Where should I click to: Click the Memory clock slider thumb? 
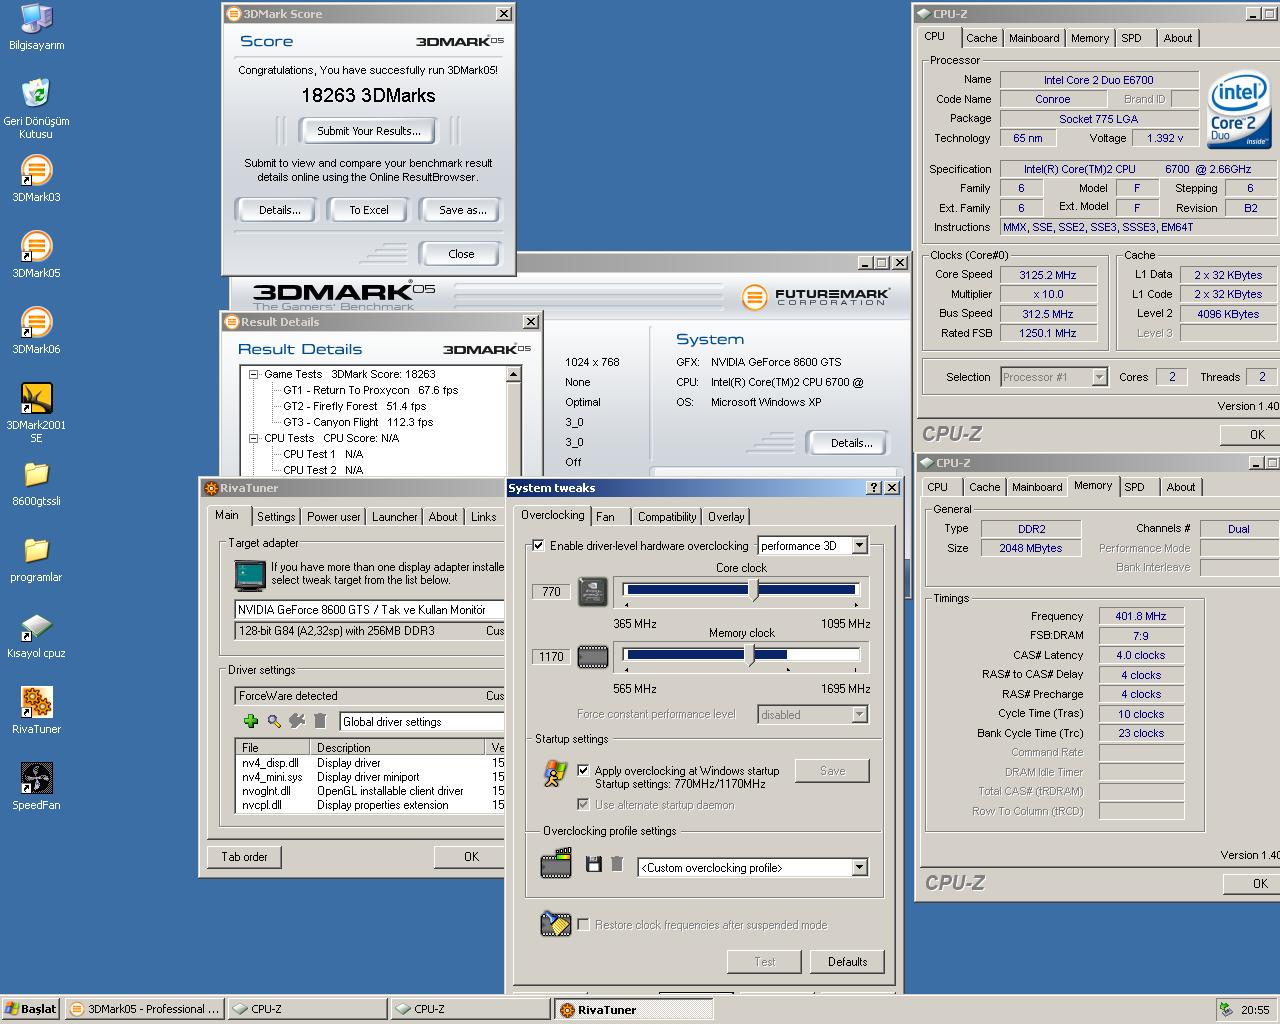(x=753, y=655)
